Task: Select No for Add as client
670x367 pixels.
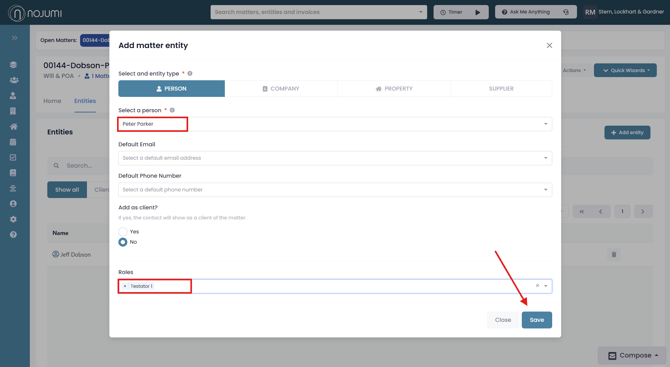Action: click(x=123, y=242)
